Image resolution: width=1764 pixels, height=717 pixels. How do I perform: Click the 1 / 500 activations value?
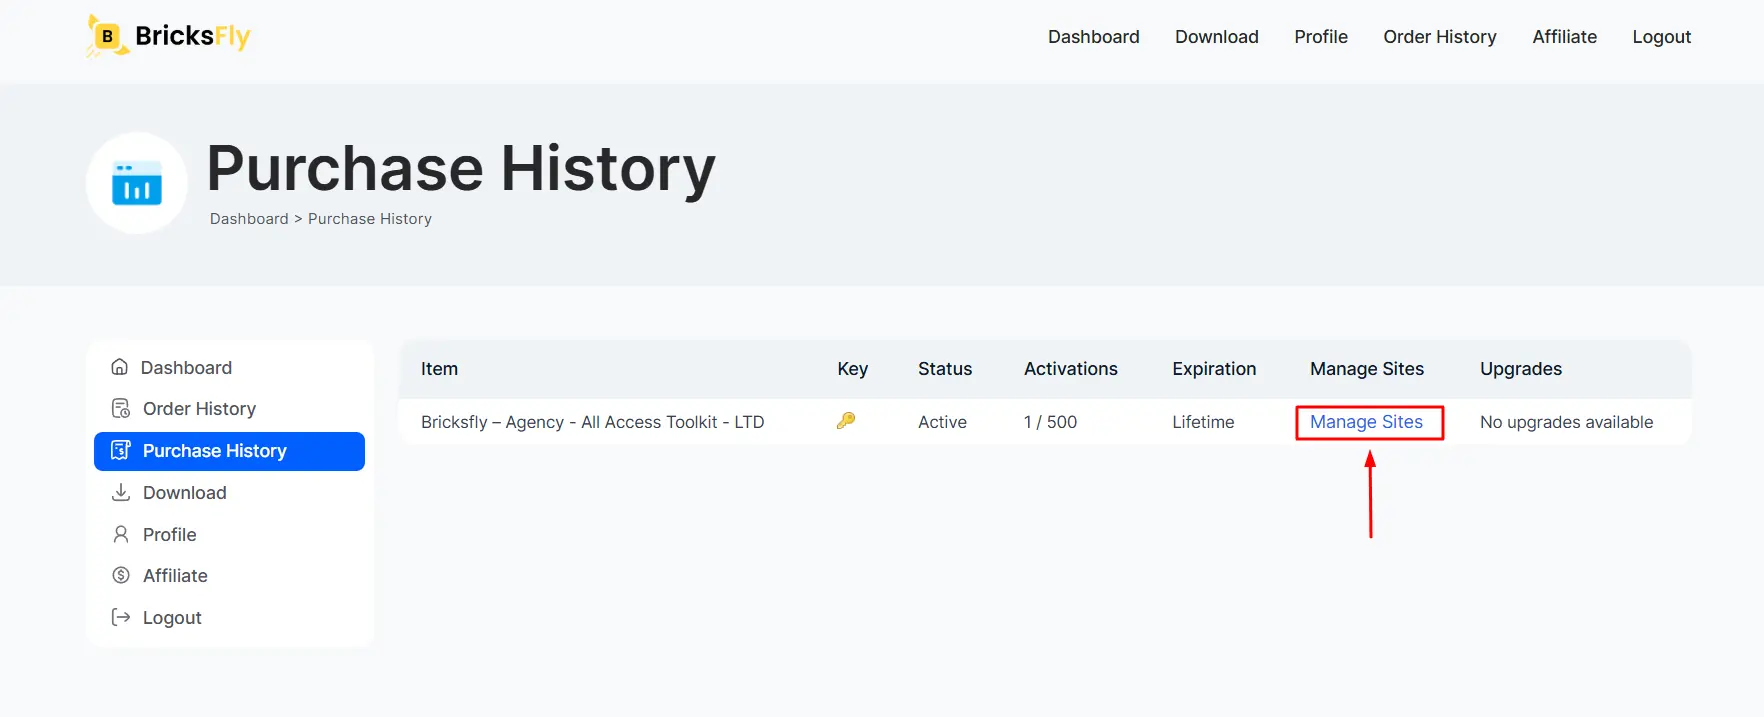pos(1050,422)
